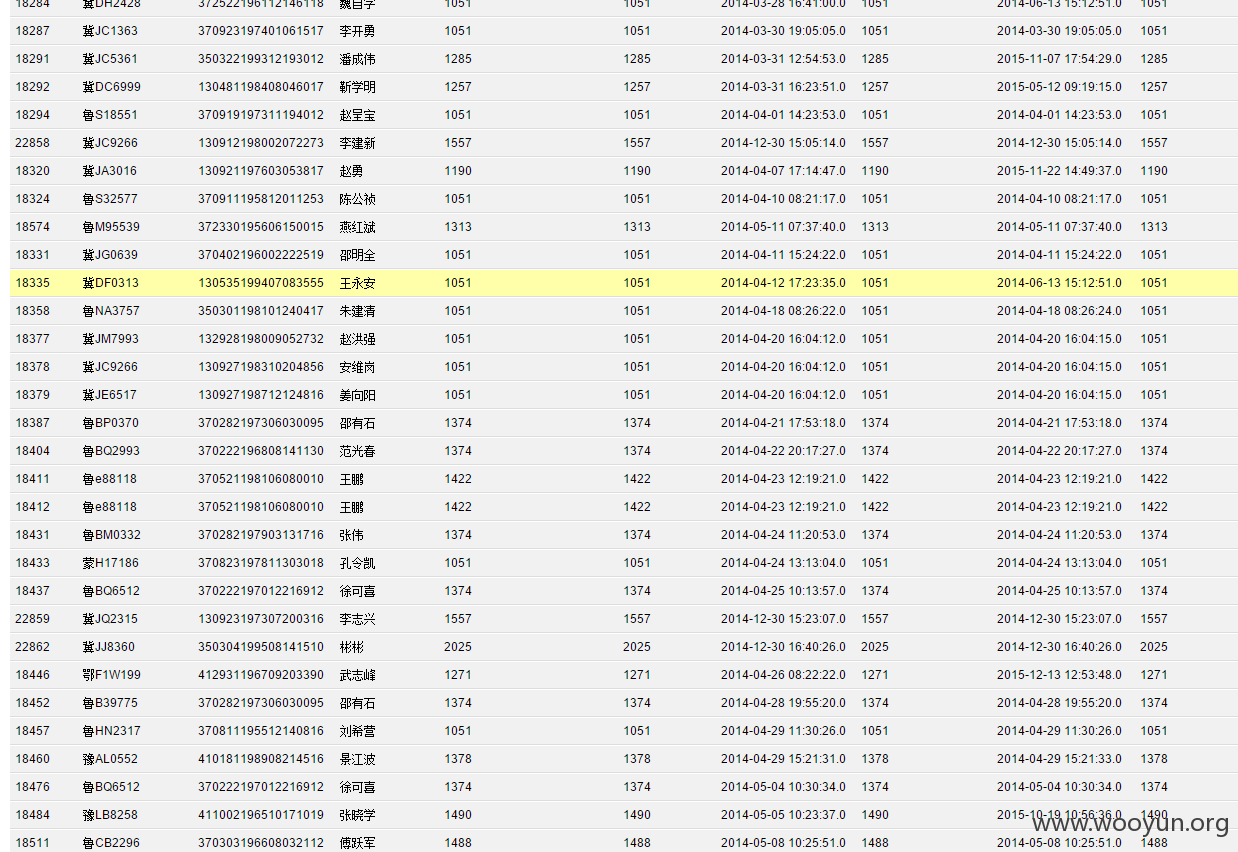Select row ID 18574
The height and width of the screenshot is (852, 1238).
point(32,227)
